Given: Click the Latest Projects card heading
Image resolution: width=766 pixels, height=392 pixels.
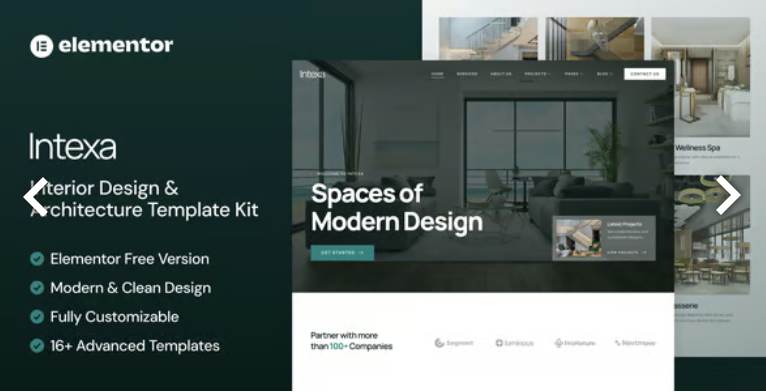Looking at the screenshot, I should coord(624,224).
